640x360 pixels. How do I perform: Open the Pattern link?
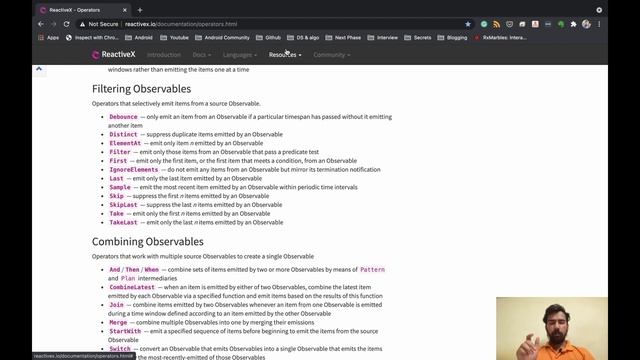click(372, 269)
